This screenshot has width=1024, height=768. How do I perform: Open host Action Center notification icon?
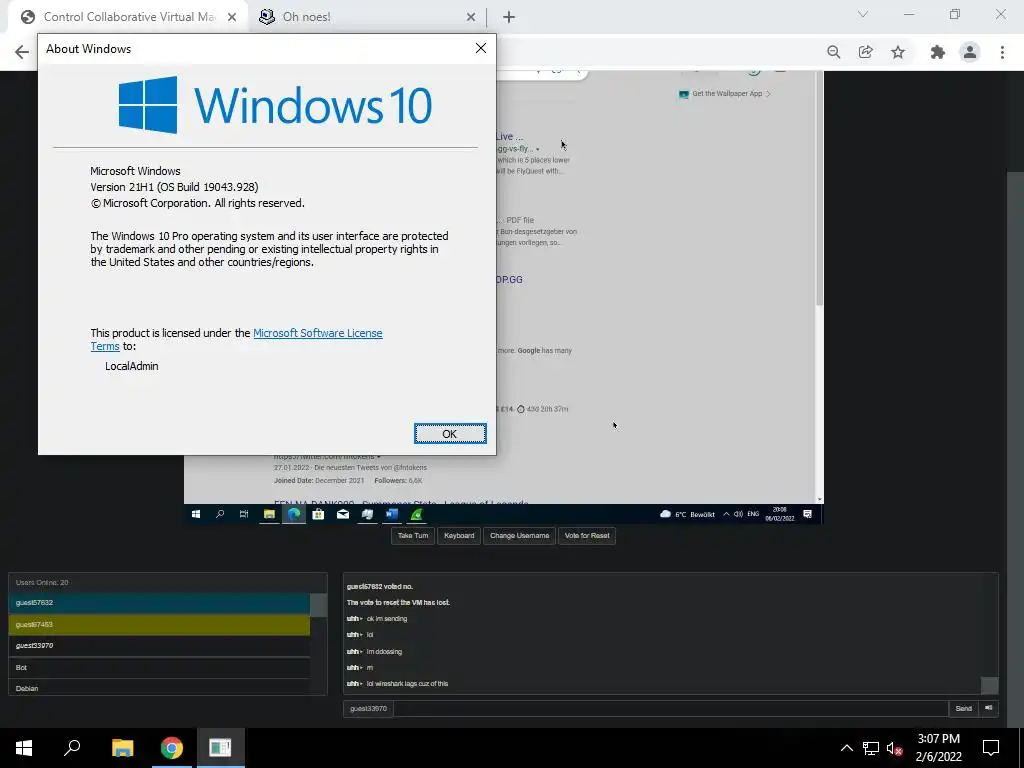pos(991,748)
